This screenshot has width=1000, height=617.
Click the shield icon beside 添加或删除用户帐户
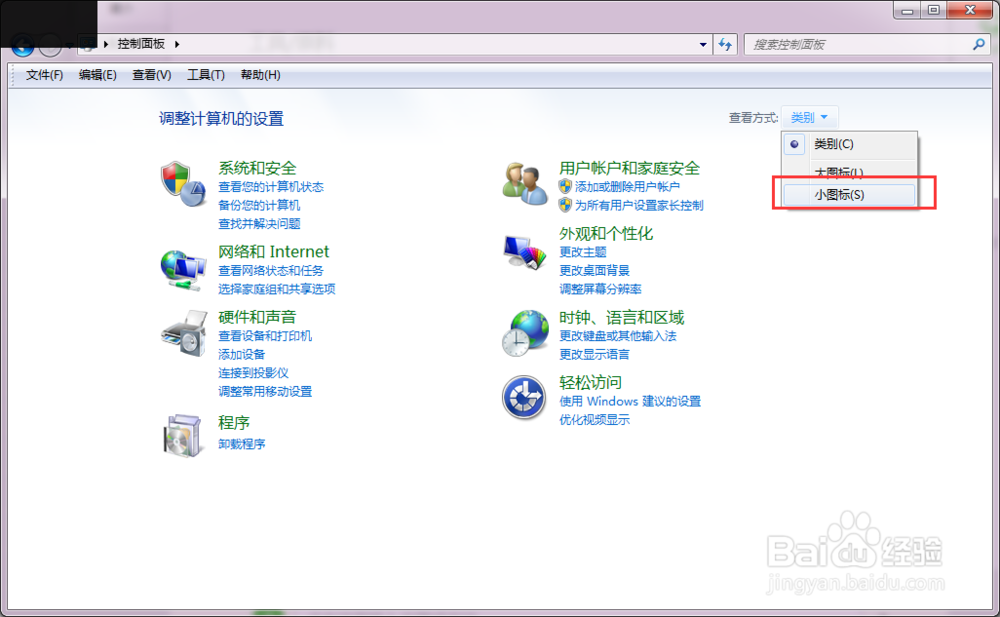565,186
